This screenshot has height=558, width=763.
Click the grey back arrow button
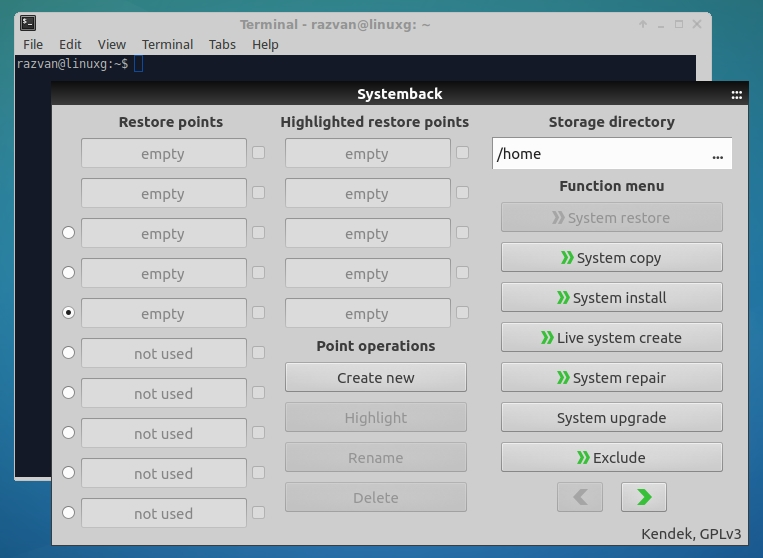580,497
